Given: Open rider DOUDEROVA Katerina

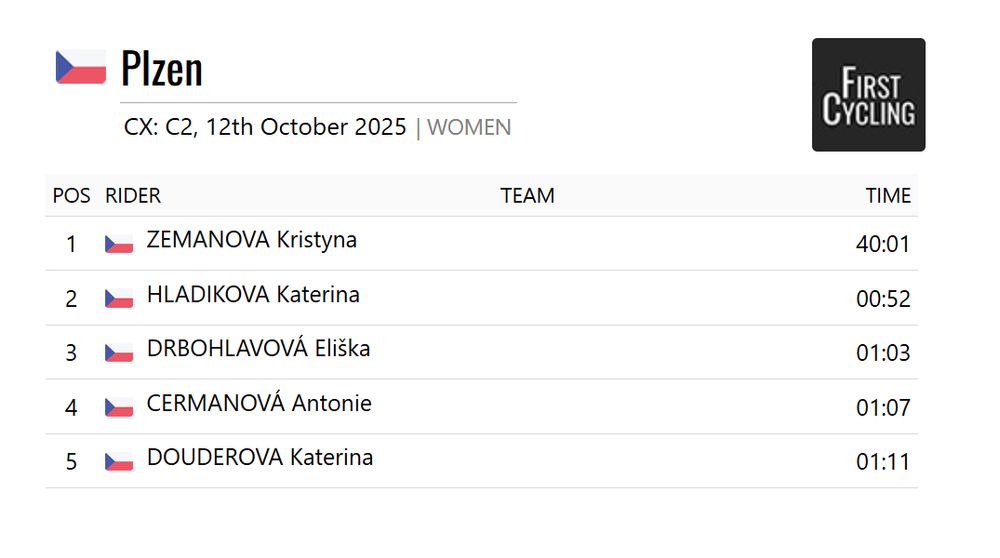Looking at the screenshot, I should 260,458.
